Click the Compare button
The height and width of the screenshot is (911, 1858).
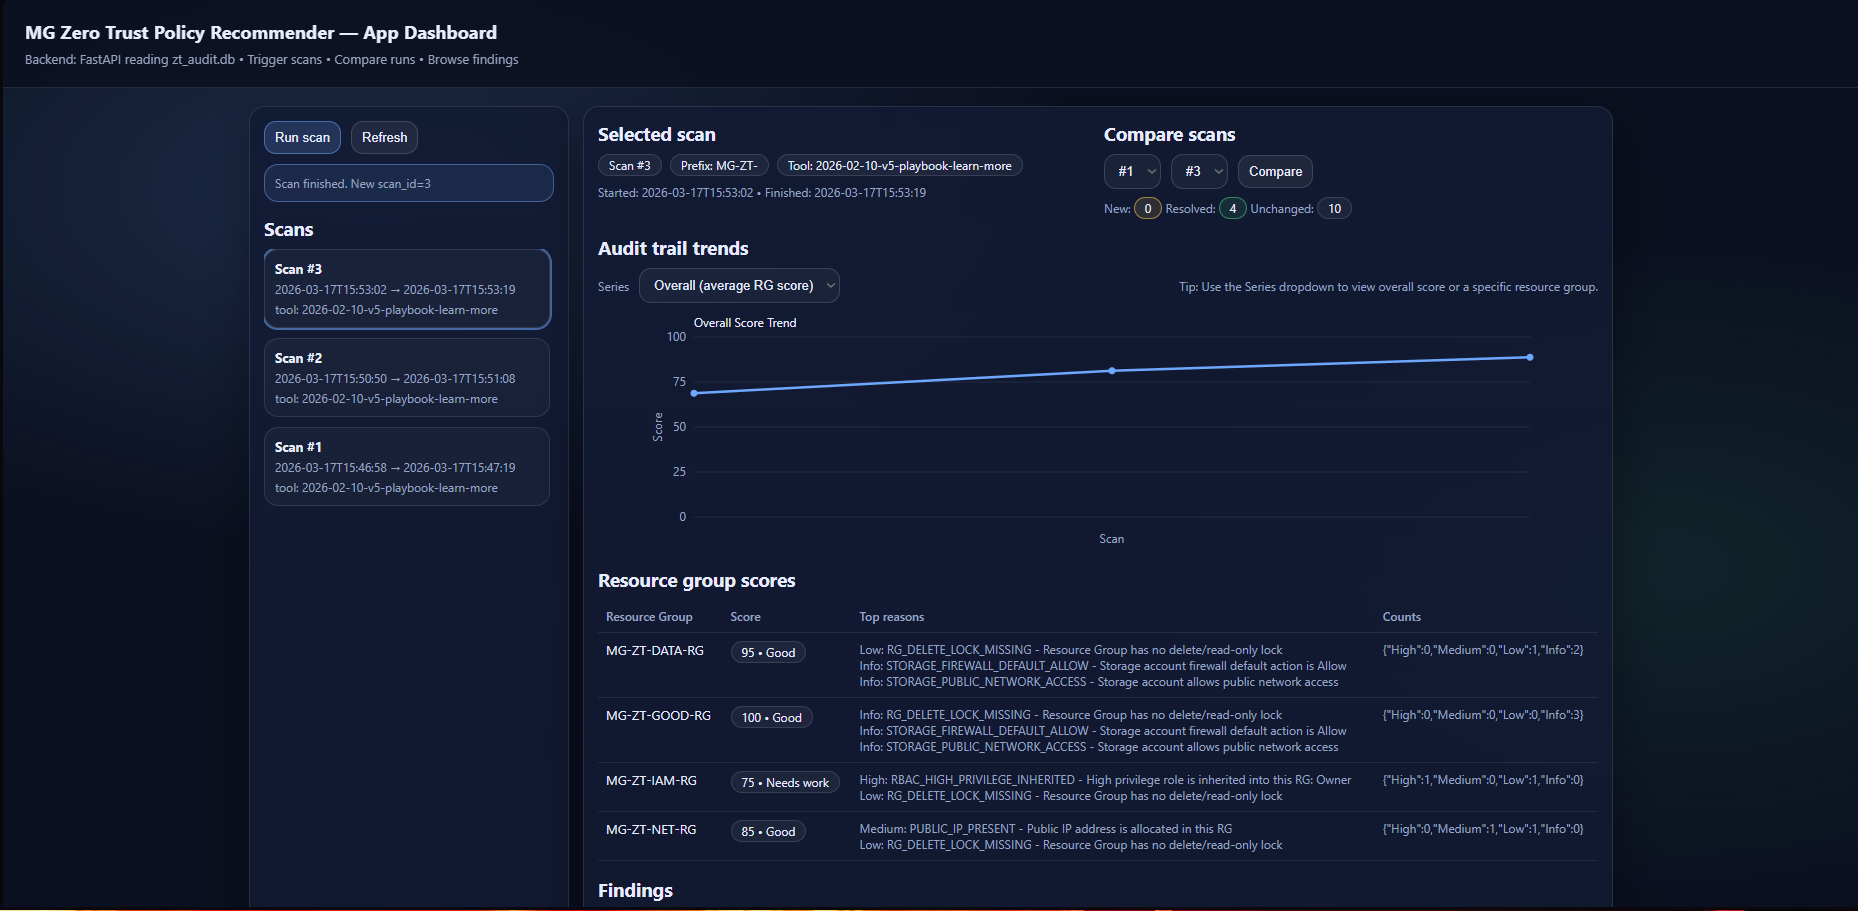click(1275, 172)
